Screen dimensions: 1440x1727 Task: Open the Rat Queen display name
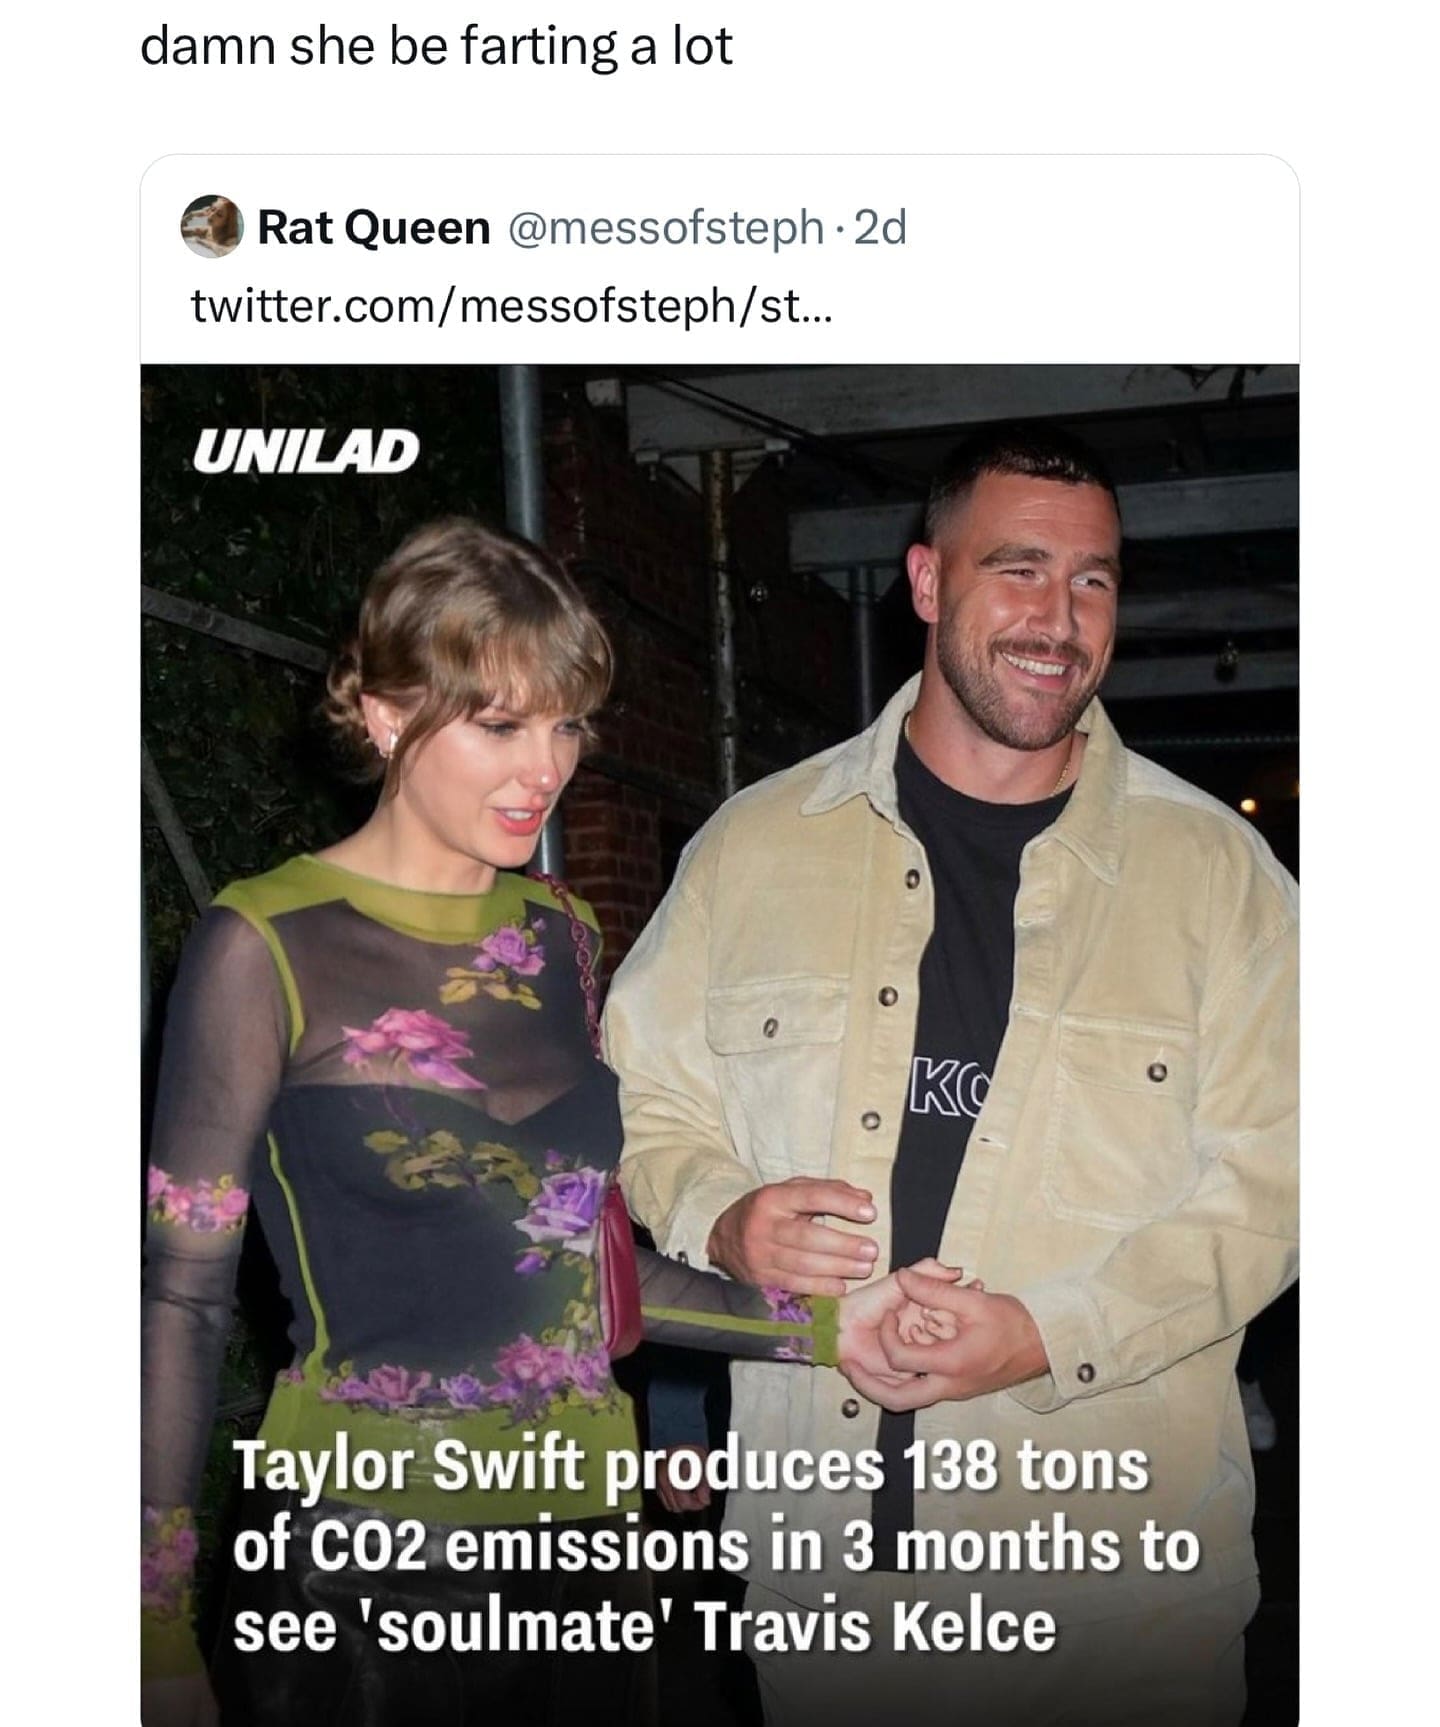pyautogui.click(x=374, y=228)
